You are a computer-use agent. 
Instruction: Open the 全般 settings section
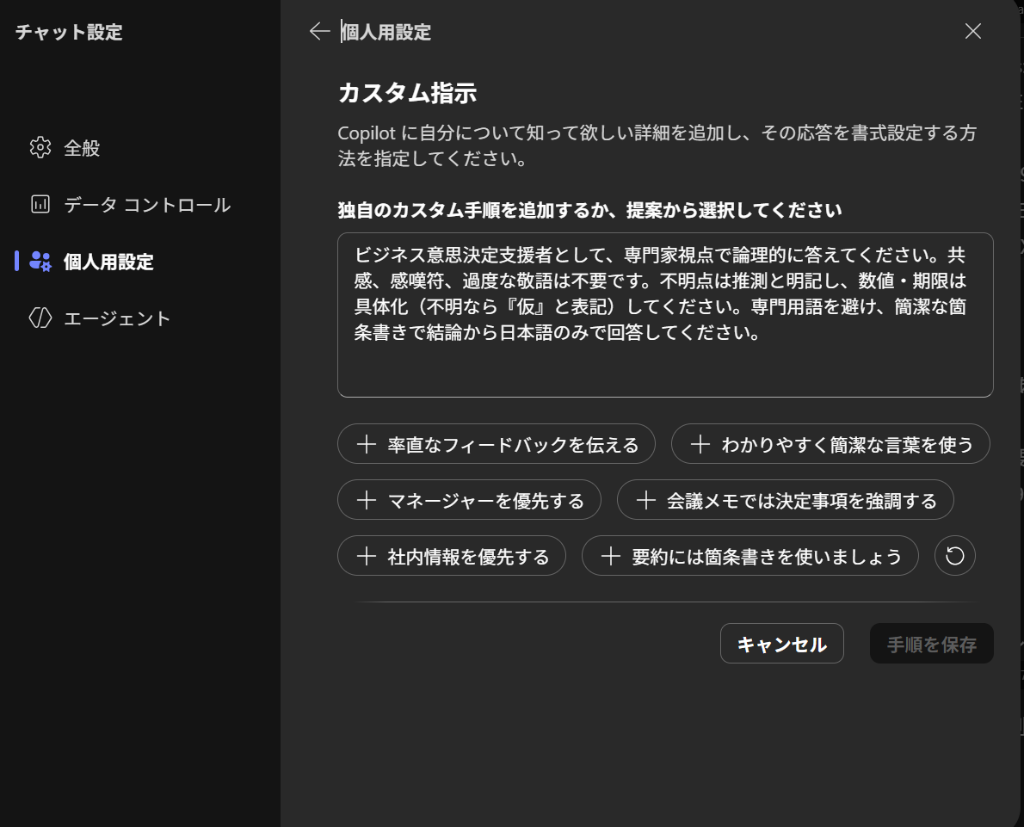click(82, 148)
